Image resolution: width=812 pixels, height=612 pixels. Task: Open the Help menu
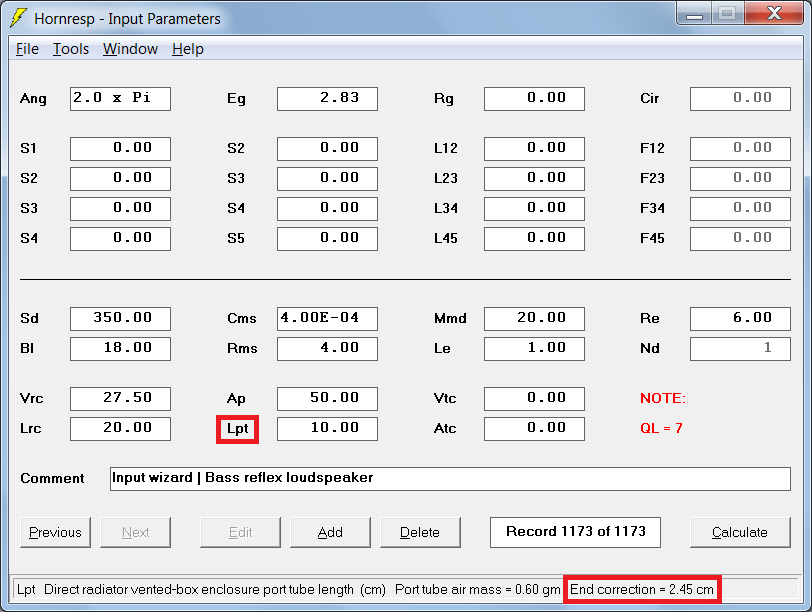[x=187, y=49]
